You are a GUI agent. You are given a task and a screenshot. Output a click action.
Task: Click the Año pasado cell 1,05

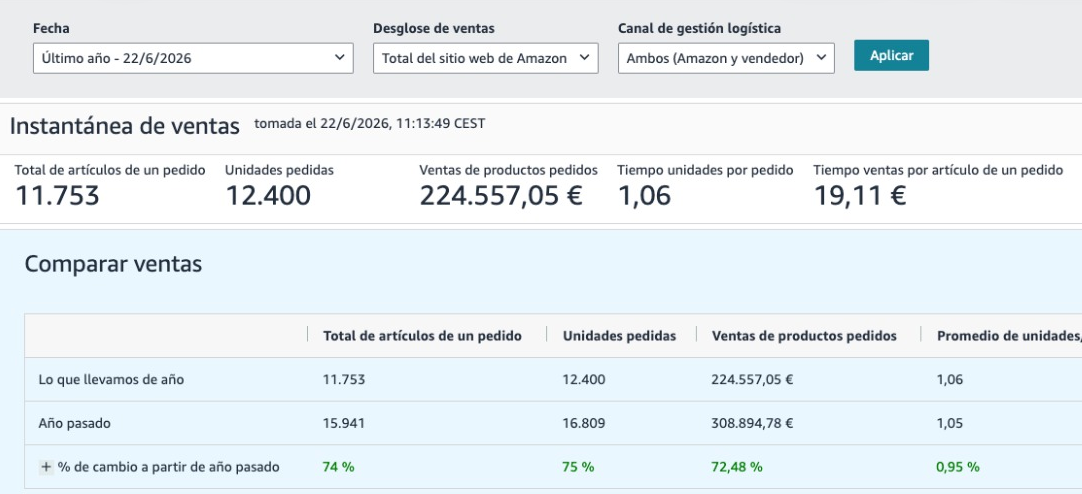(x=950, y=423)
